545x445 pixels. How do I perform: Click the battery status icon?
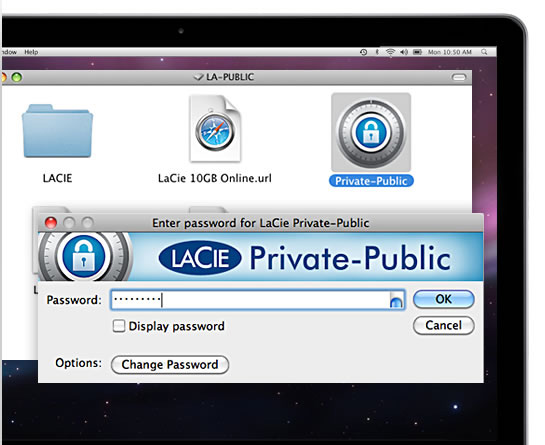click(x=417, y=52)
